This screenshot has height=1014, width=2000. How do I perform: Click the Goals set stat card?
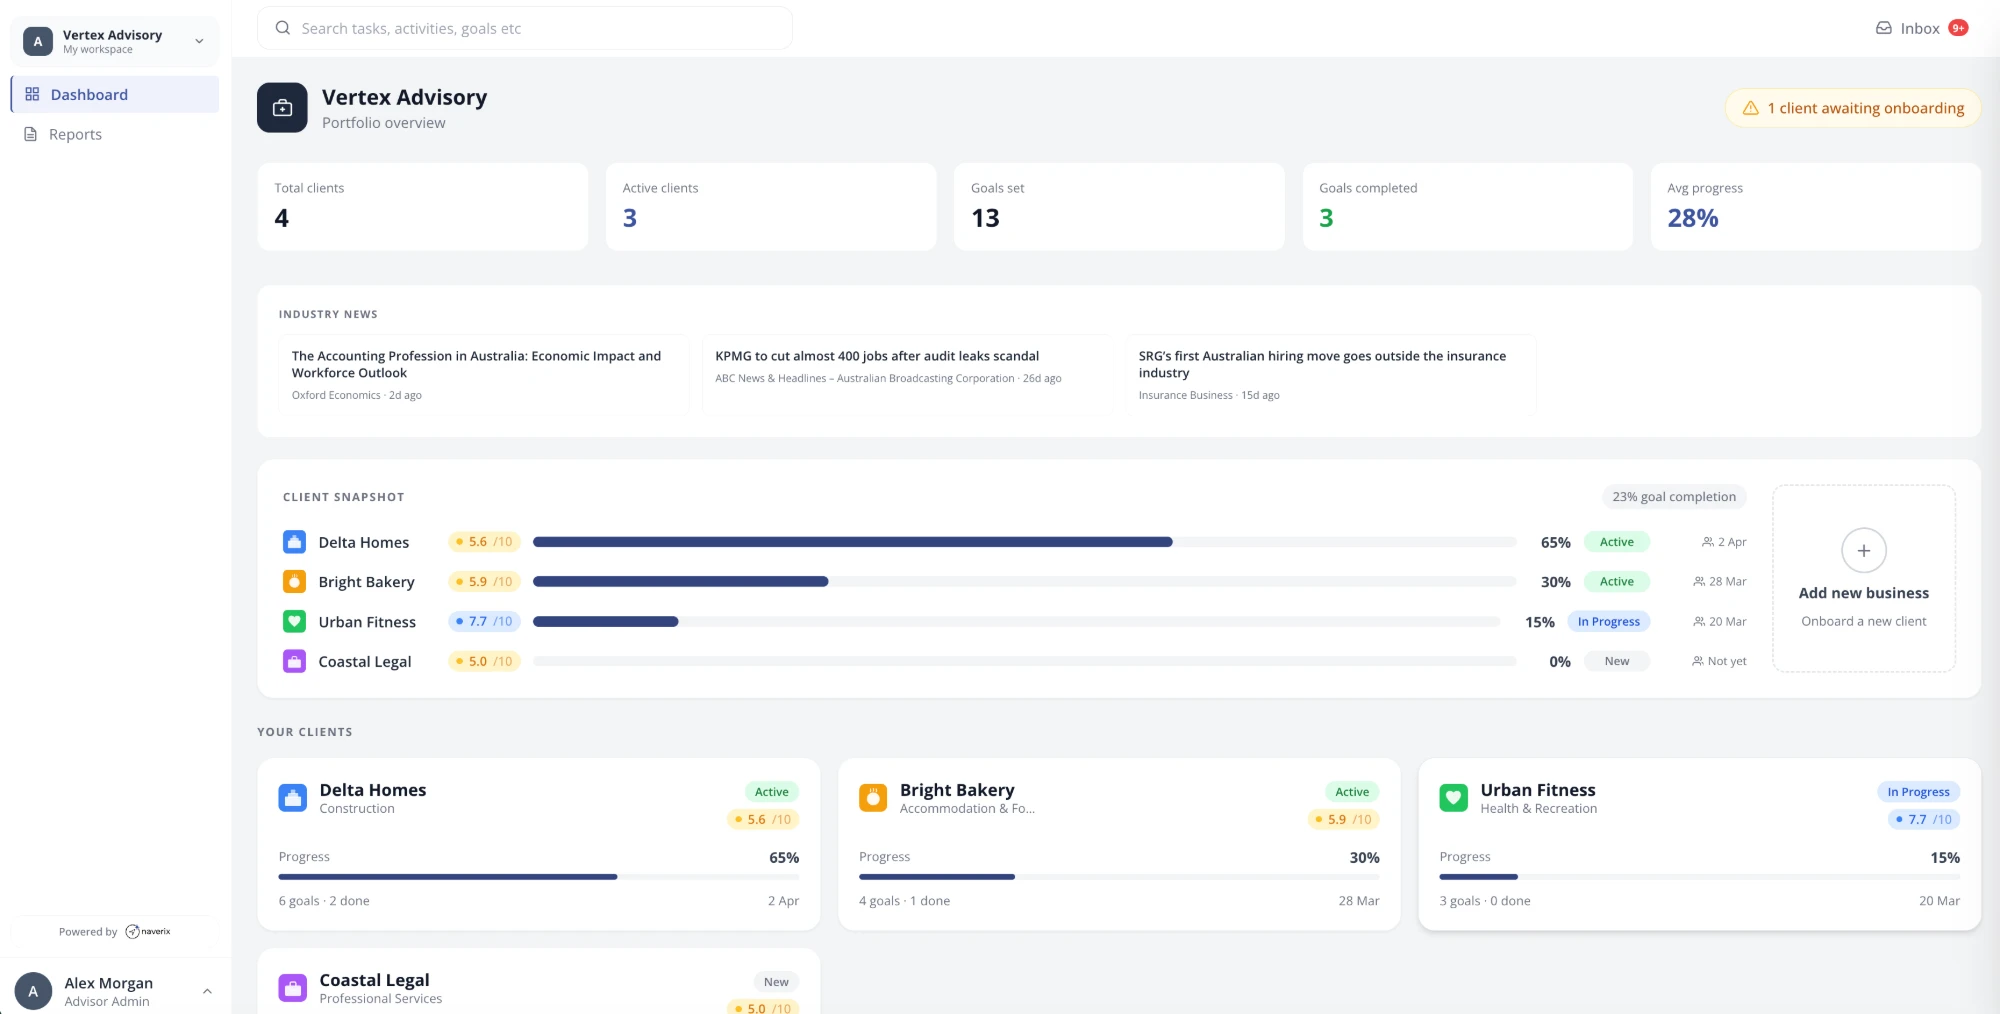(1119, 207)
